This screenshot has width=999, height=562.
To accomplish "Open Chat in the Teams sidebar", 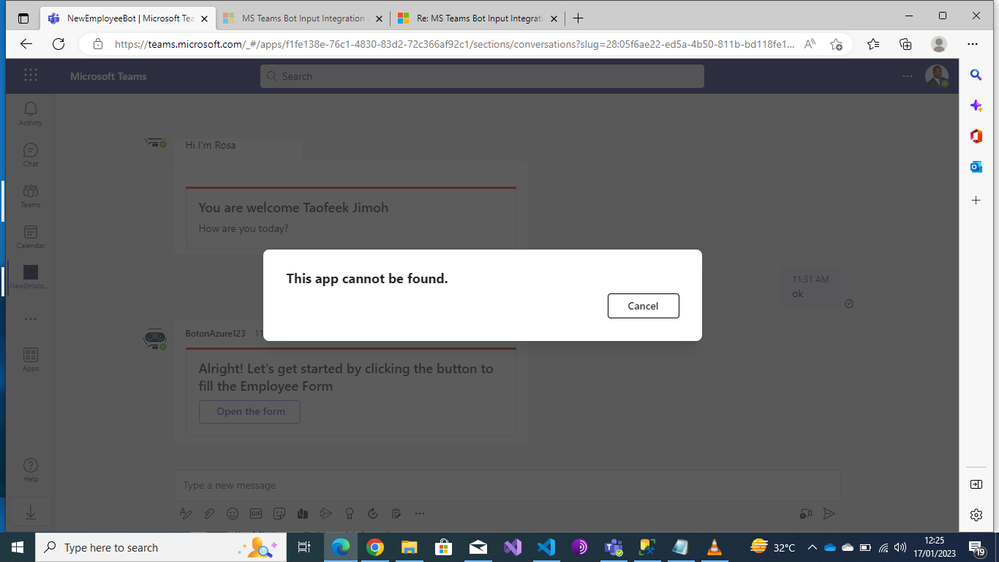I will click(30, 155).
